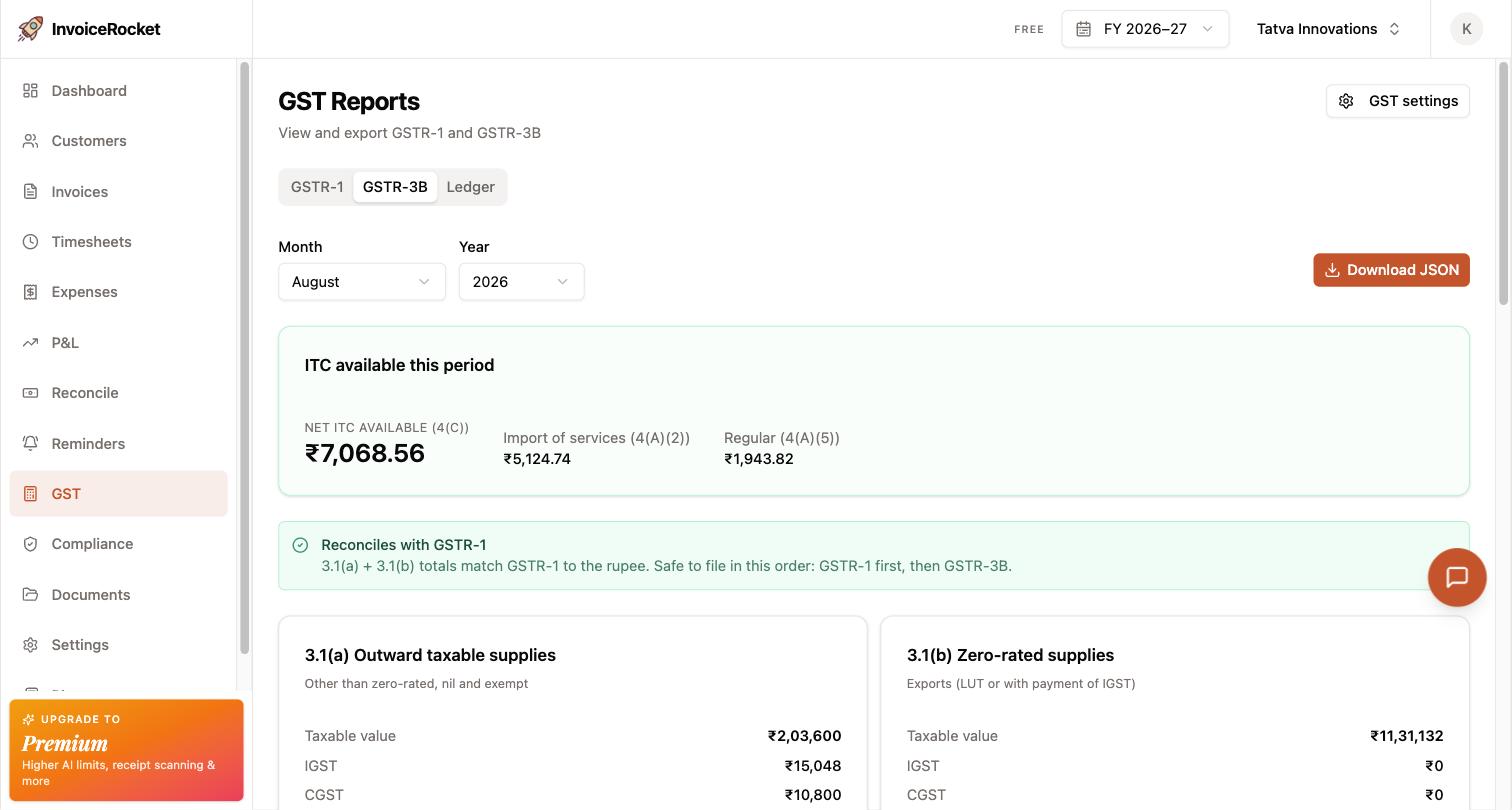The width and height of the screenshot is (1512, 810).
Task: Click the sidebar scrollbar
Action: point(244,358)
